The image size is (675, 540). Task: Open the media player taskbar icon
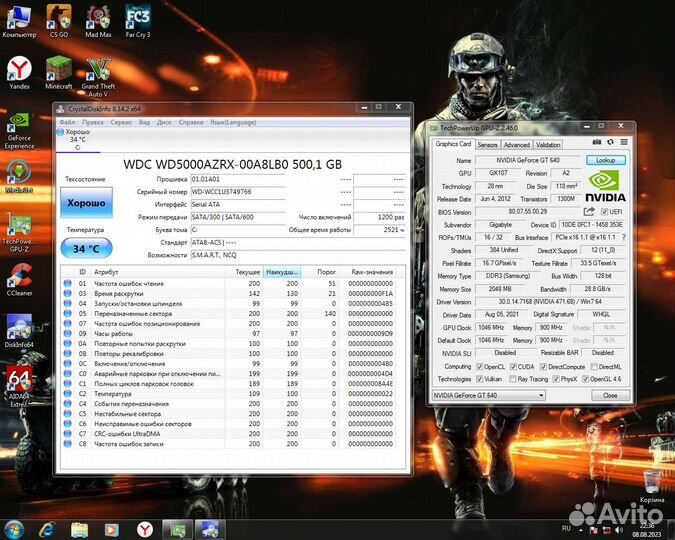pos(111,530)
